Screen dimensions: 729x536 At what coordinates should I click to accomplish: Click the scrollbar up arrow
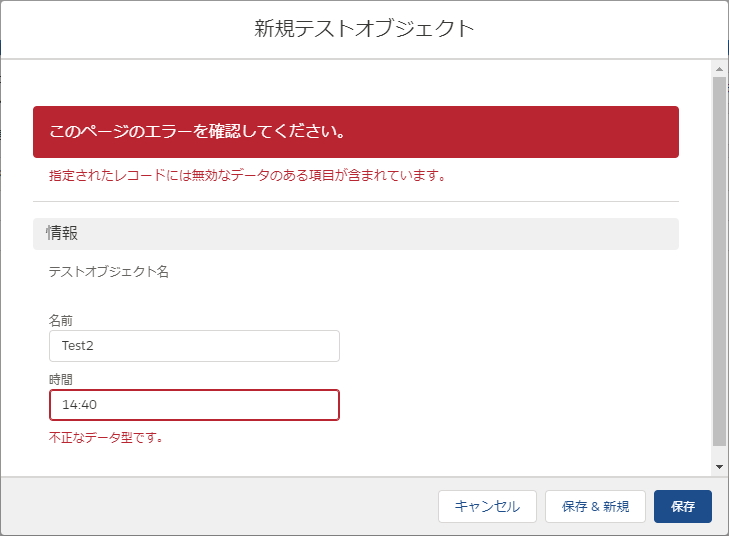(x=719, y=69)
